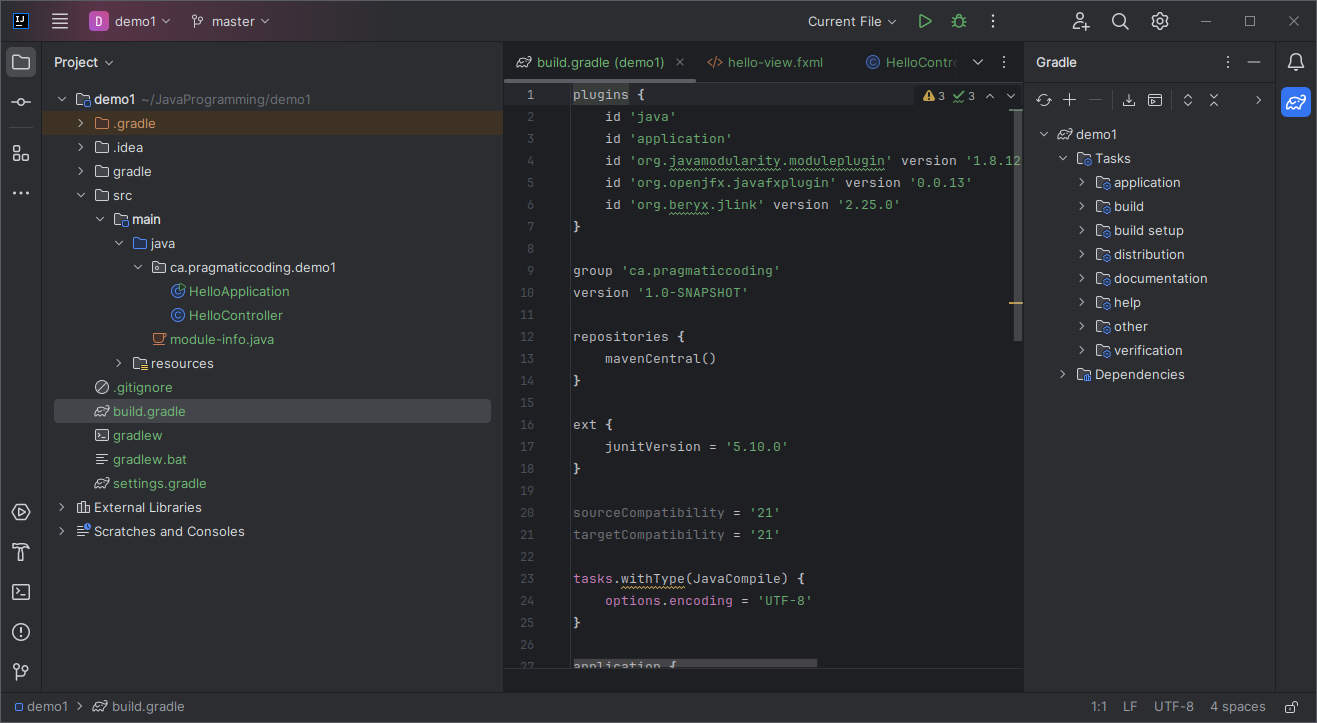1317x723 pixels.
Task: Download sources in Gradle toolbar
Action: [x=1129, y=100]
